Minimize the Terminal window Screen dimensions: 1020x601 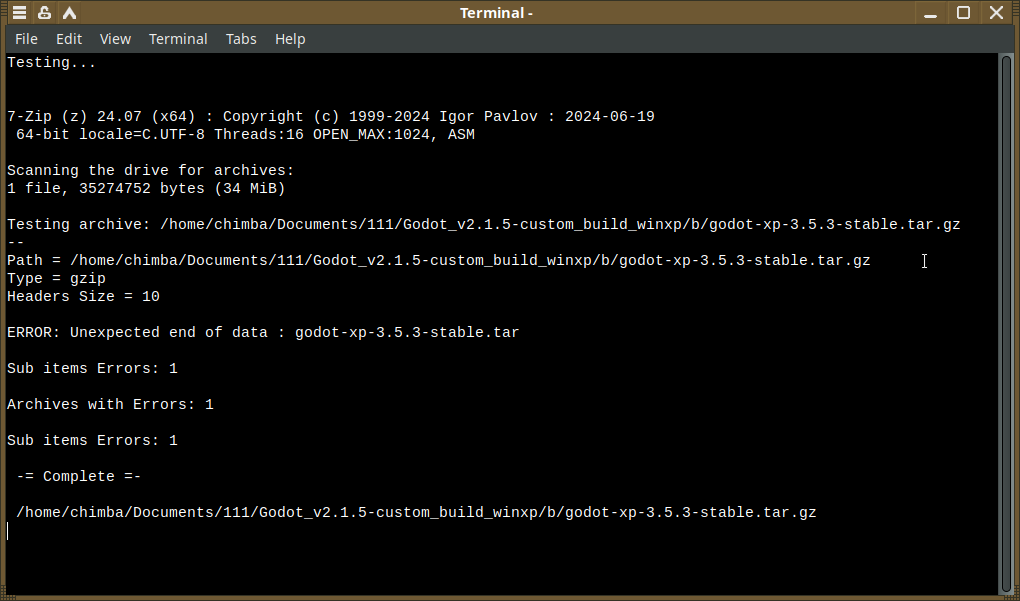pos(932,13)
